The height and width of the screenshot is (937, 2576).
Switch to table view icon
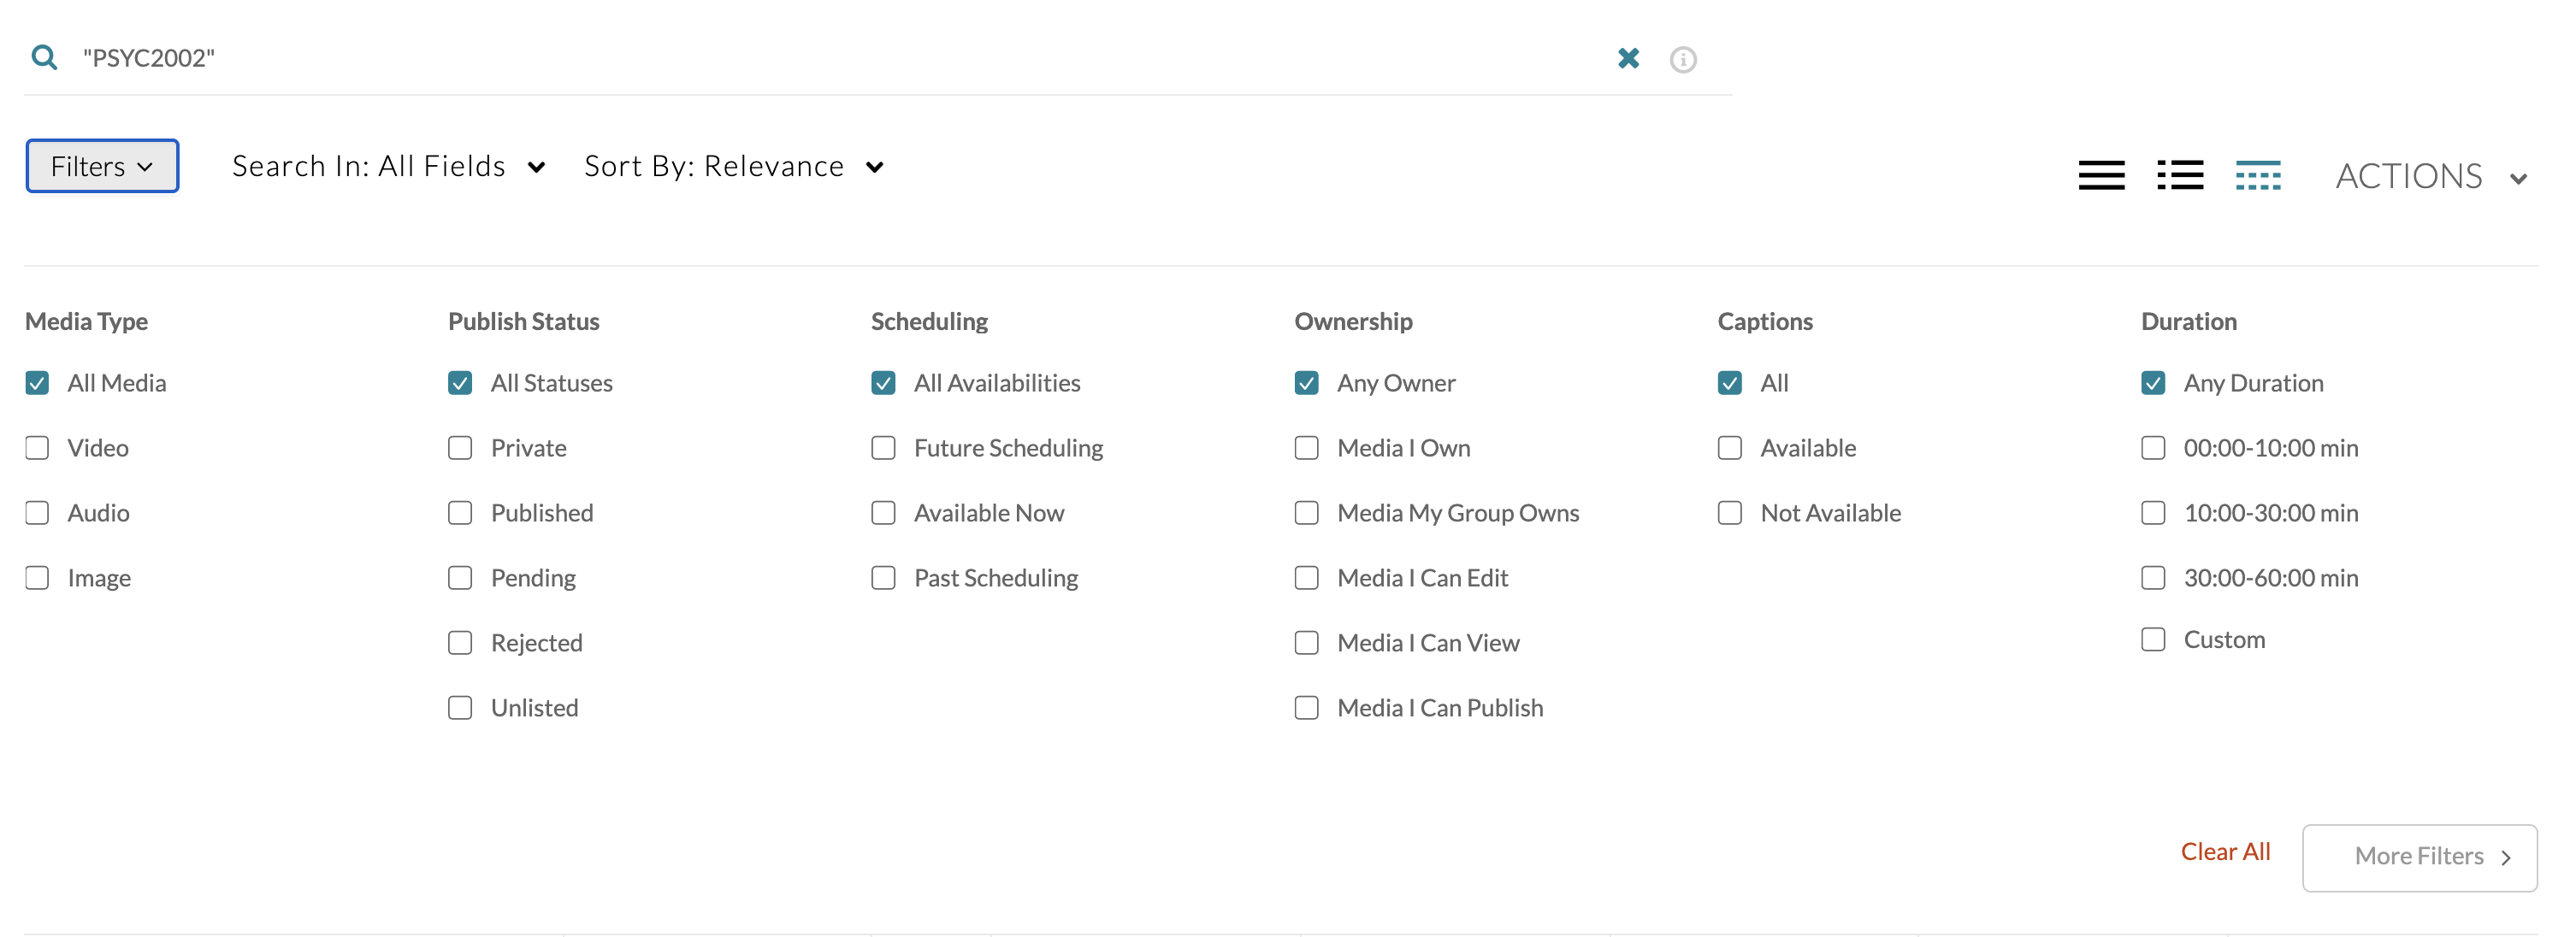click(2258, 175)
